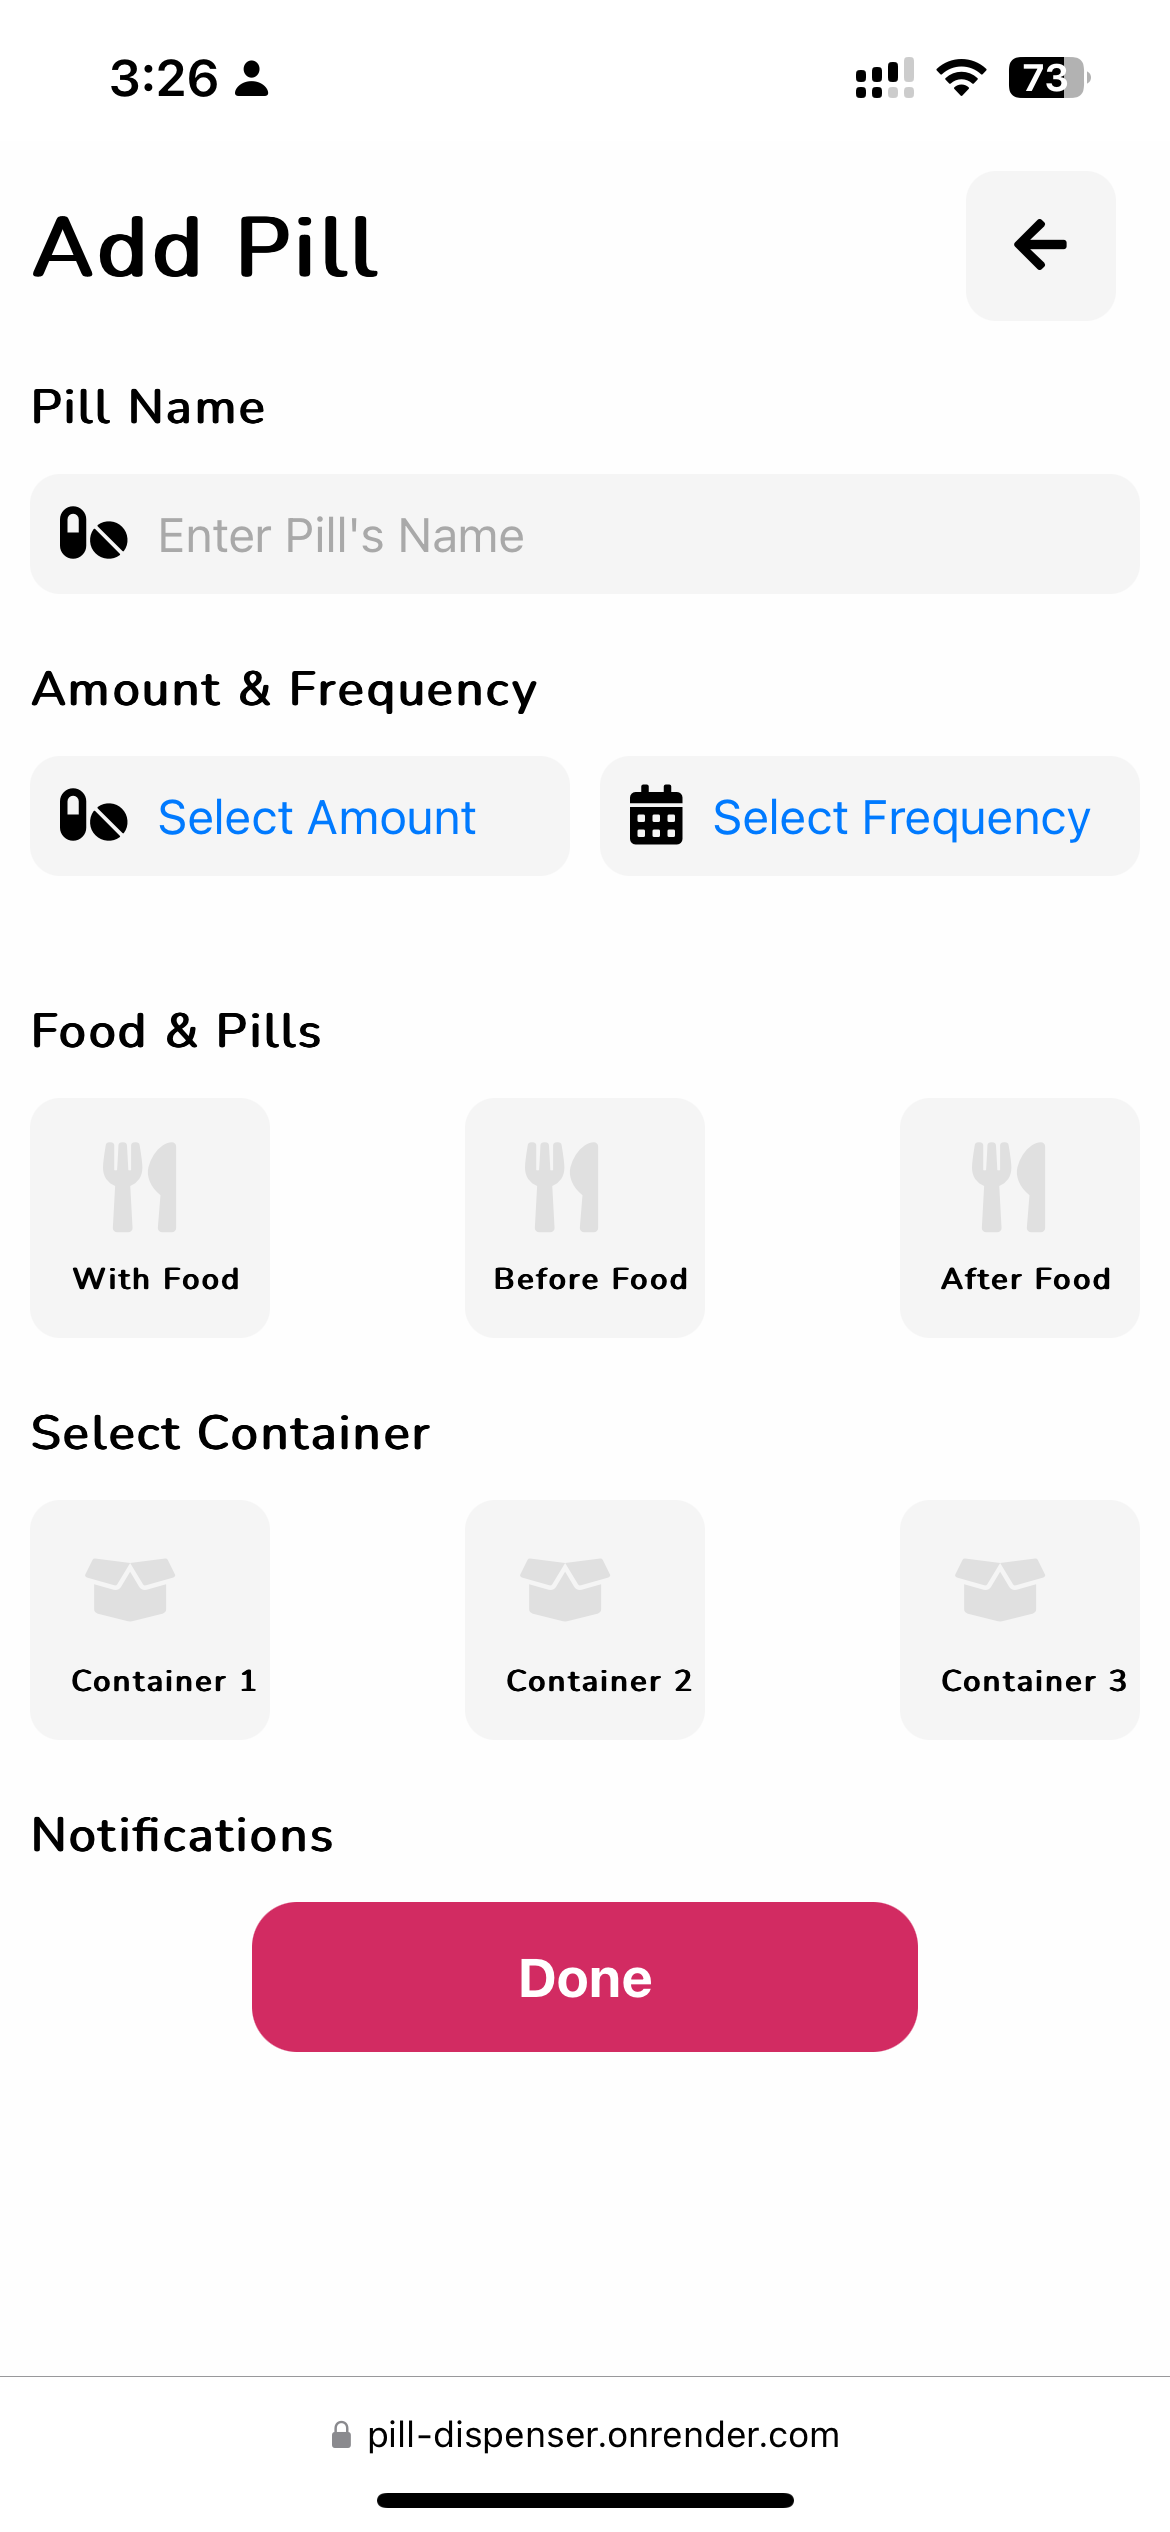Click the pill icon beside Select Amount
1170x2532 pixels.
(93, 816)
